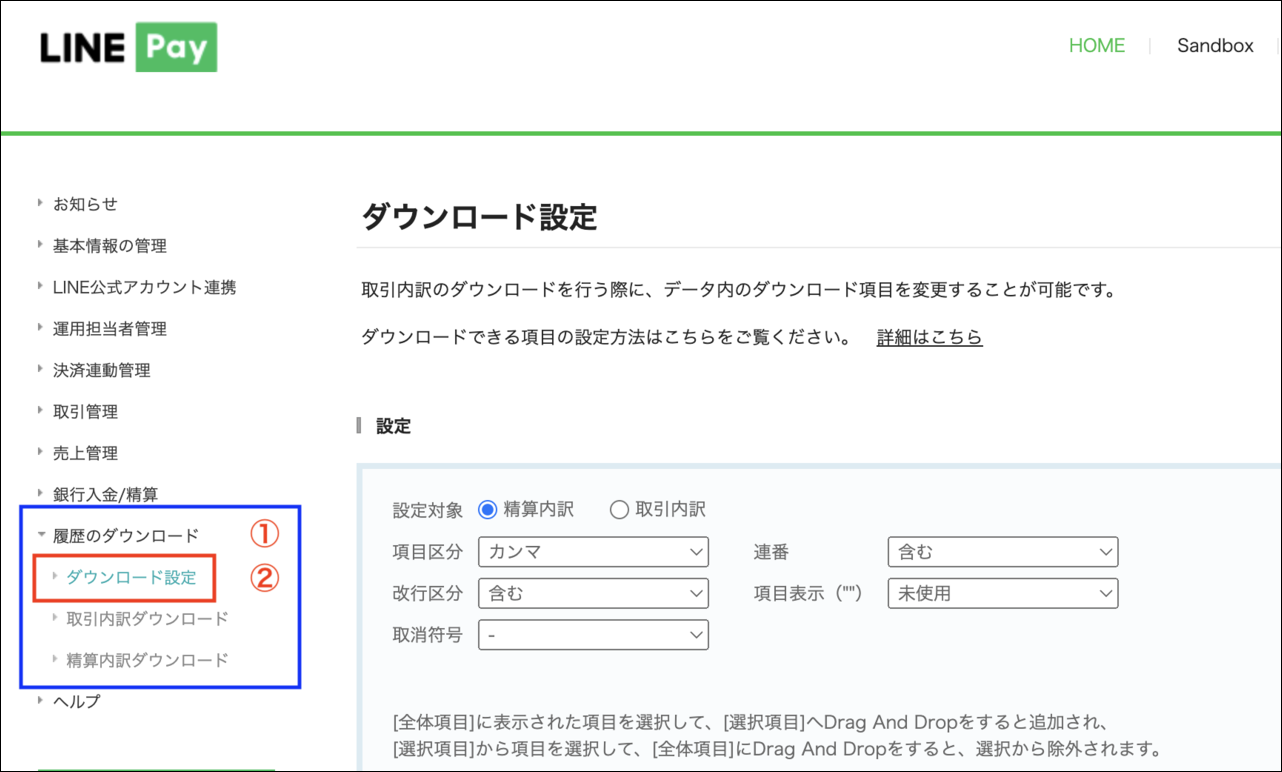Open the 改行区分 dropdown showing 含む
The height and width of the screenshot is (772, 1282).
point(594,593)
